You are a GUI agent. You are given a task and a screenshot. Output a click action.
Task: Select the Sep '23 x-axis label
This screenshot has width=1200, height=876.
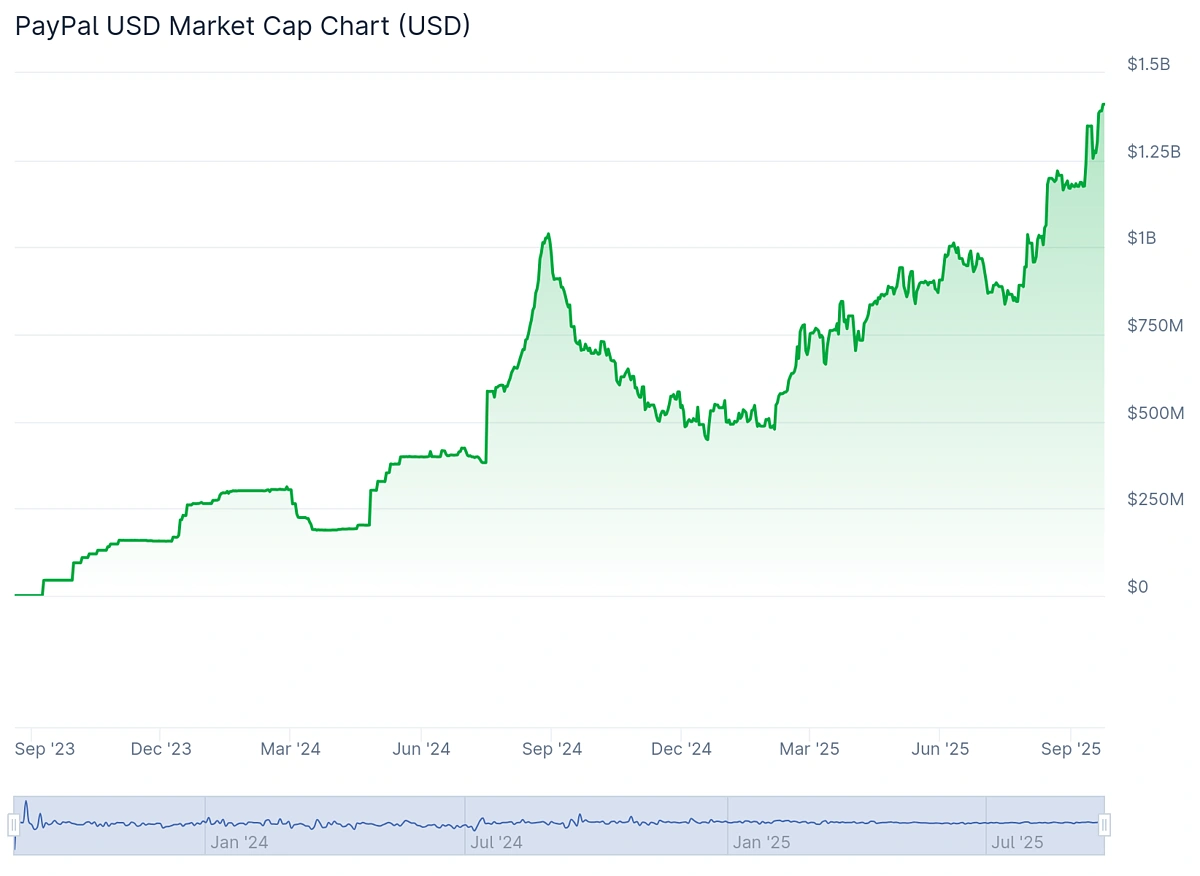coord(45,748)
